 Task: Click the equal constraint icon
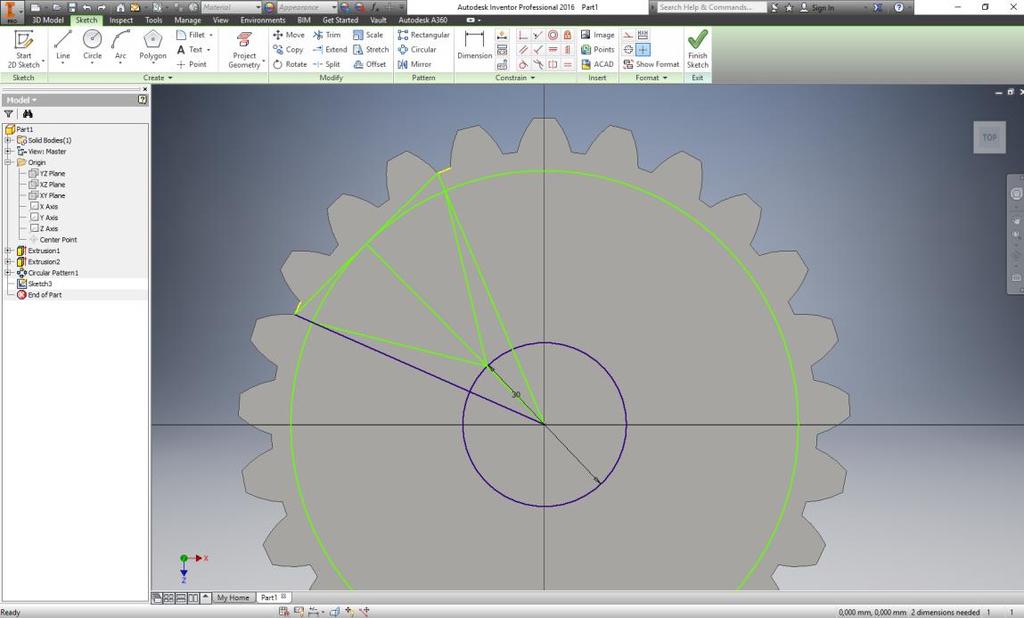(568, 65)
